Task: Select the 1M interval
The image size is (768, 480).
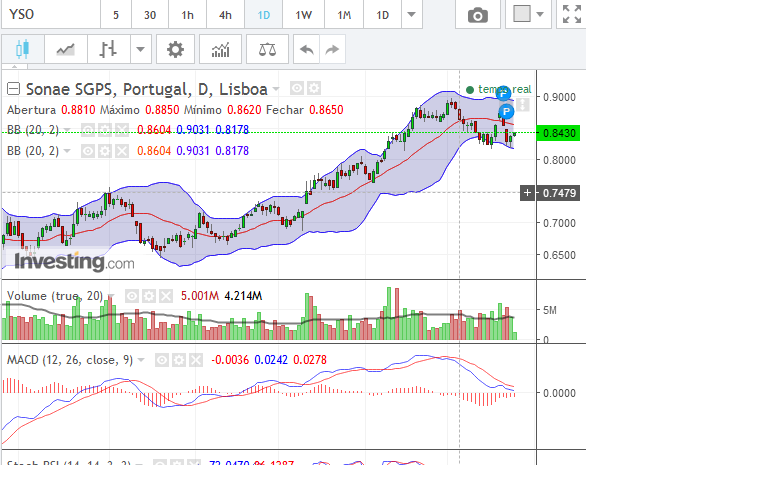Action: [344, 15]
